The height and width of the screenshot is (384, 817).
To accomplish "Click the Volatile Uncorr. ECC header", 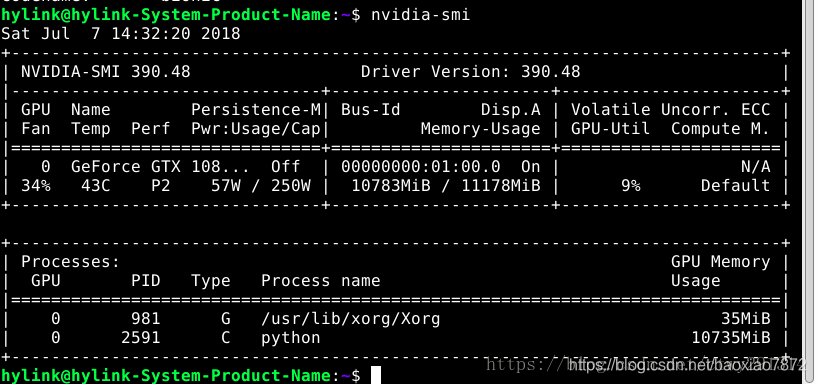I will click(x=671, y=110).
